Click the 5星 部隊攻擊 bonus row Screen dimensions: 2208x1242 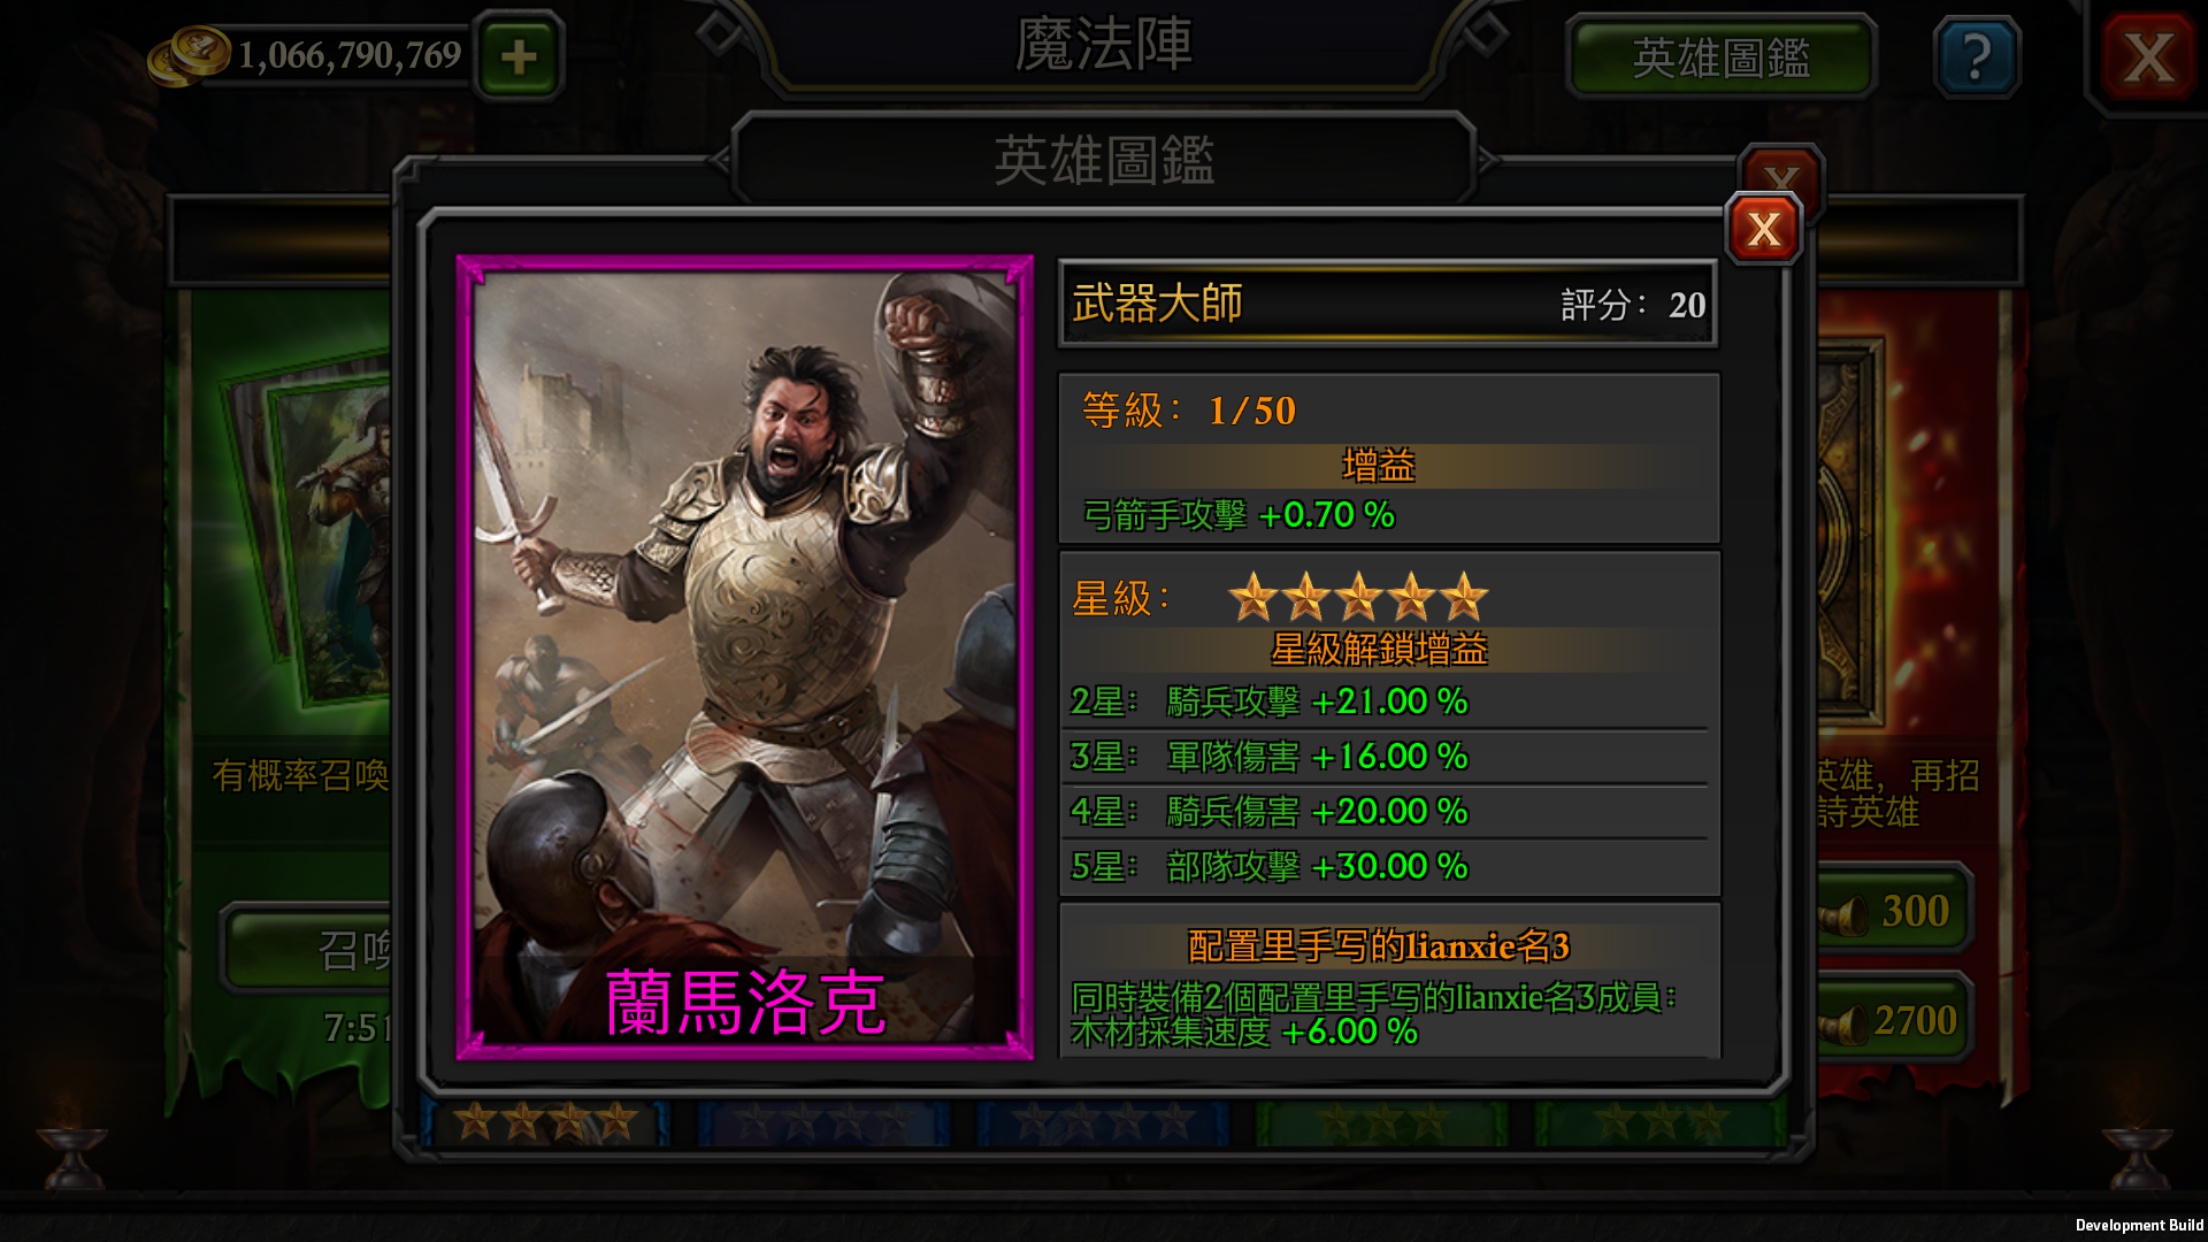[1388, 866]
